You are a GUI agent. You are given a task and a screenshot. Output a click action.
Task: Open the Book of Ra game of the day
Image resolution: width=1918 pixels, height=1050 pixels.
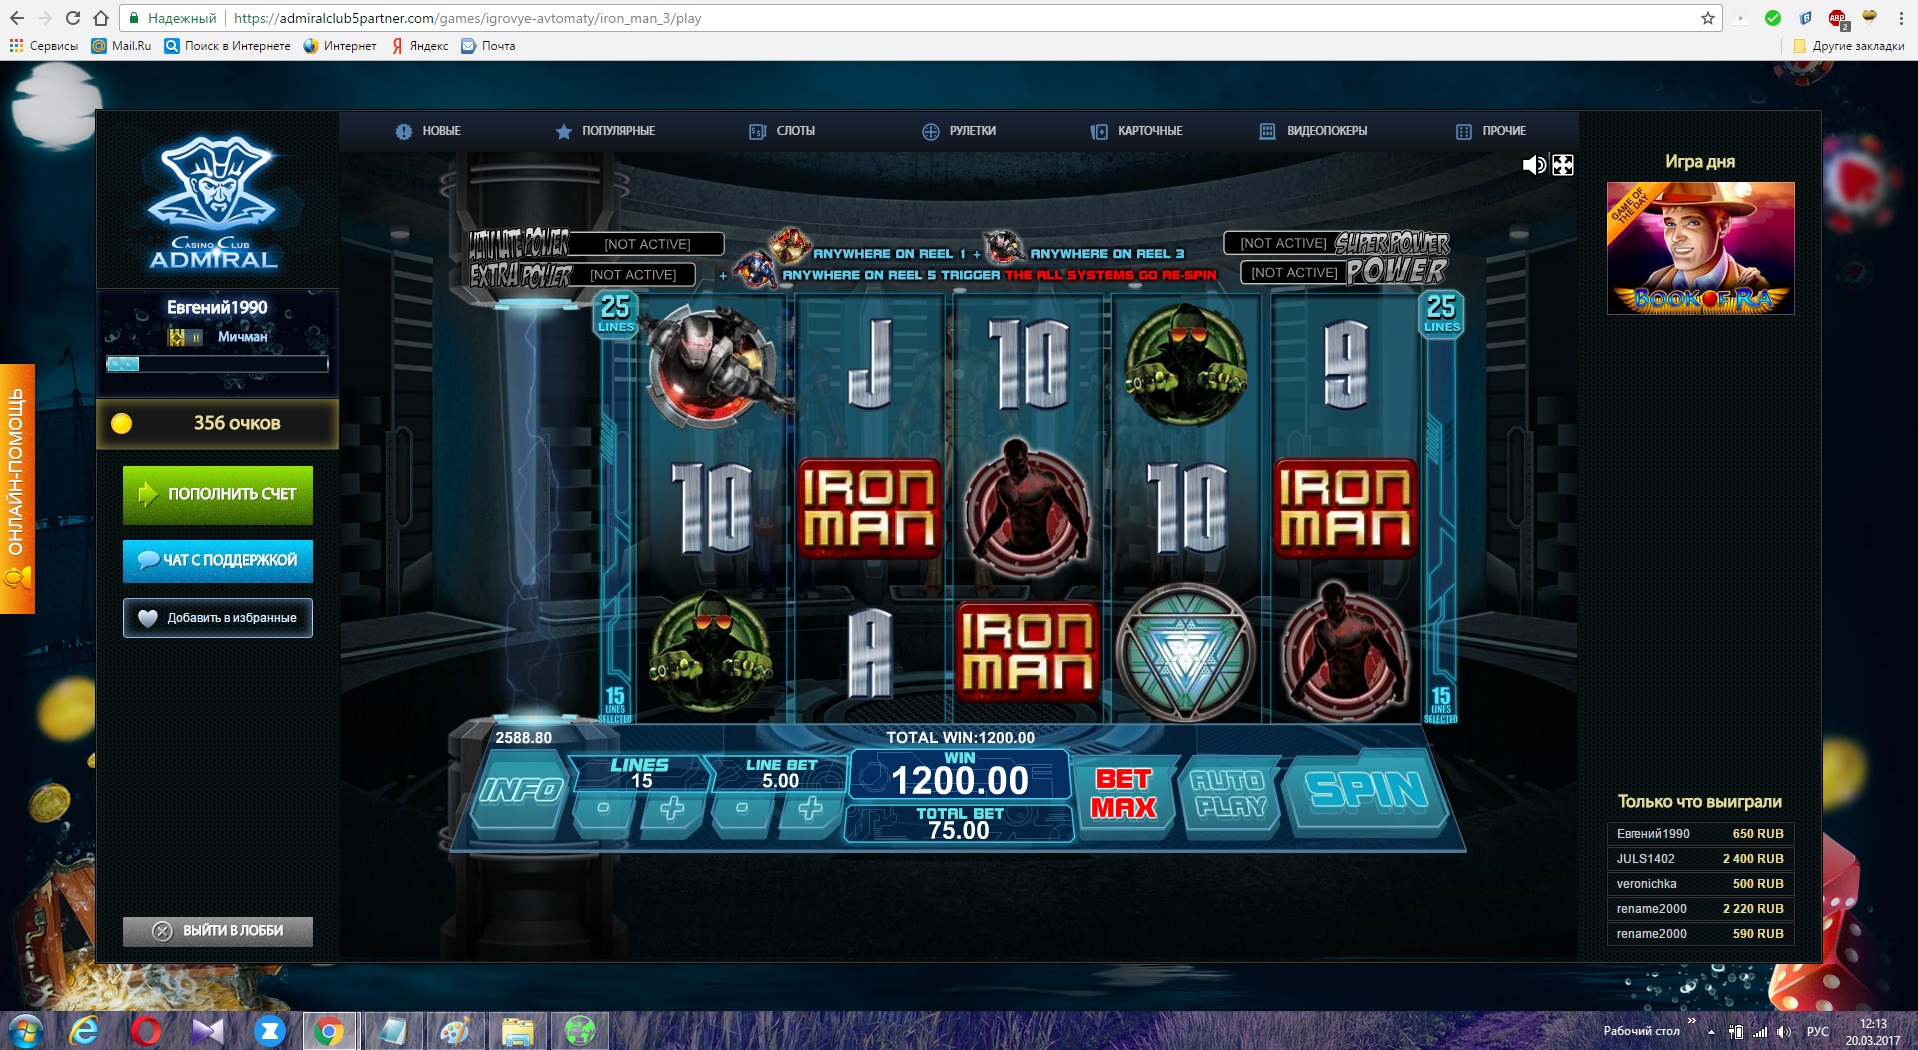[1700, 248]
